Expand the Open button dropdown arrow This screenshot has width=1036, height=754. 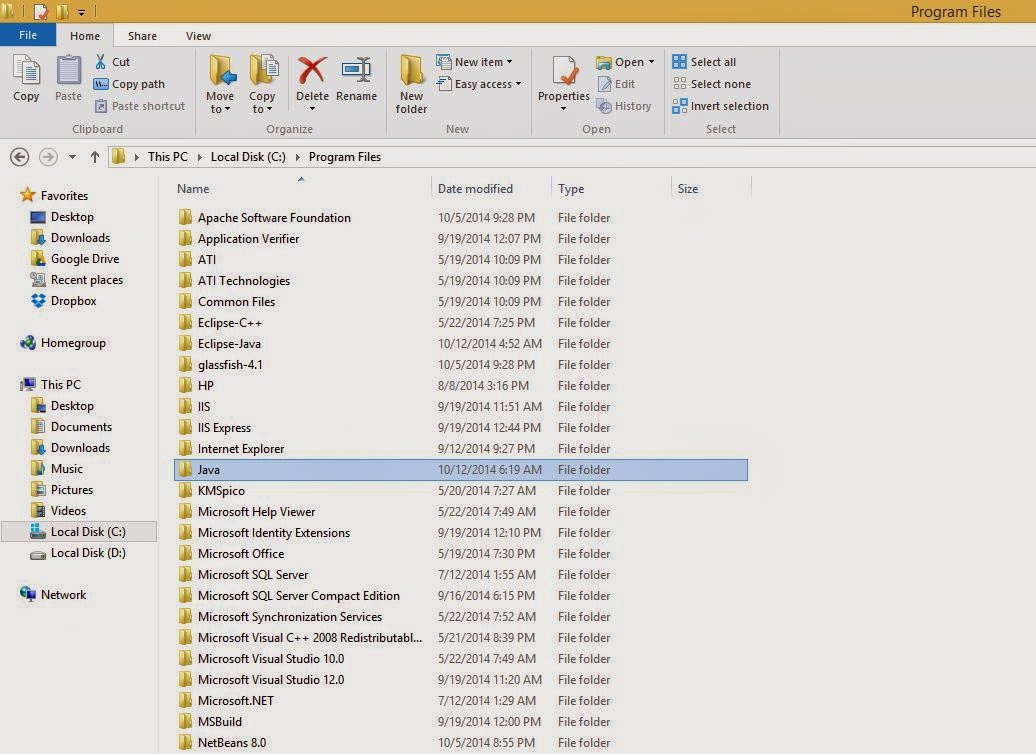pos(651,61)
